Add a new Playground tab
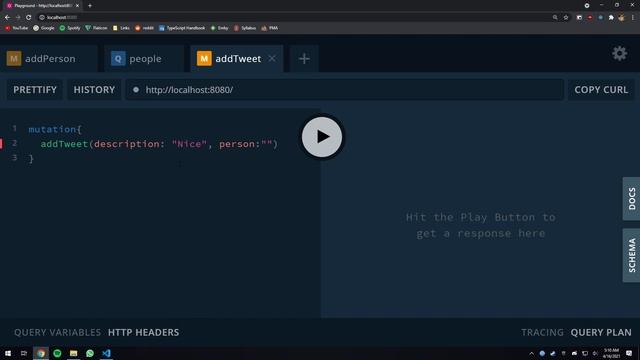This screenshot has width=640, height=360. click(x=304, y=59)
